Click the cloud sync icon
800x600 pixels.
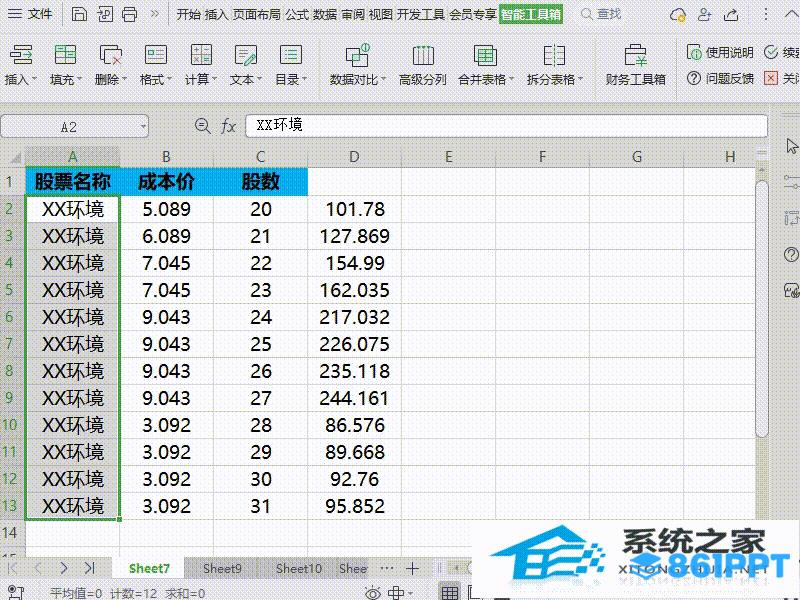678,14
